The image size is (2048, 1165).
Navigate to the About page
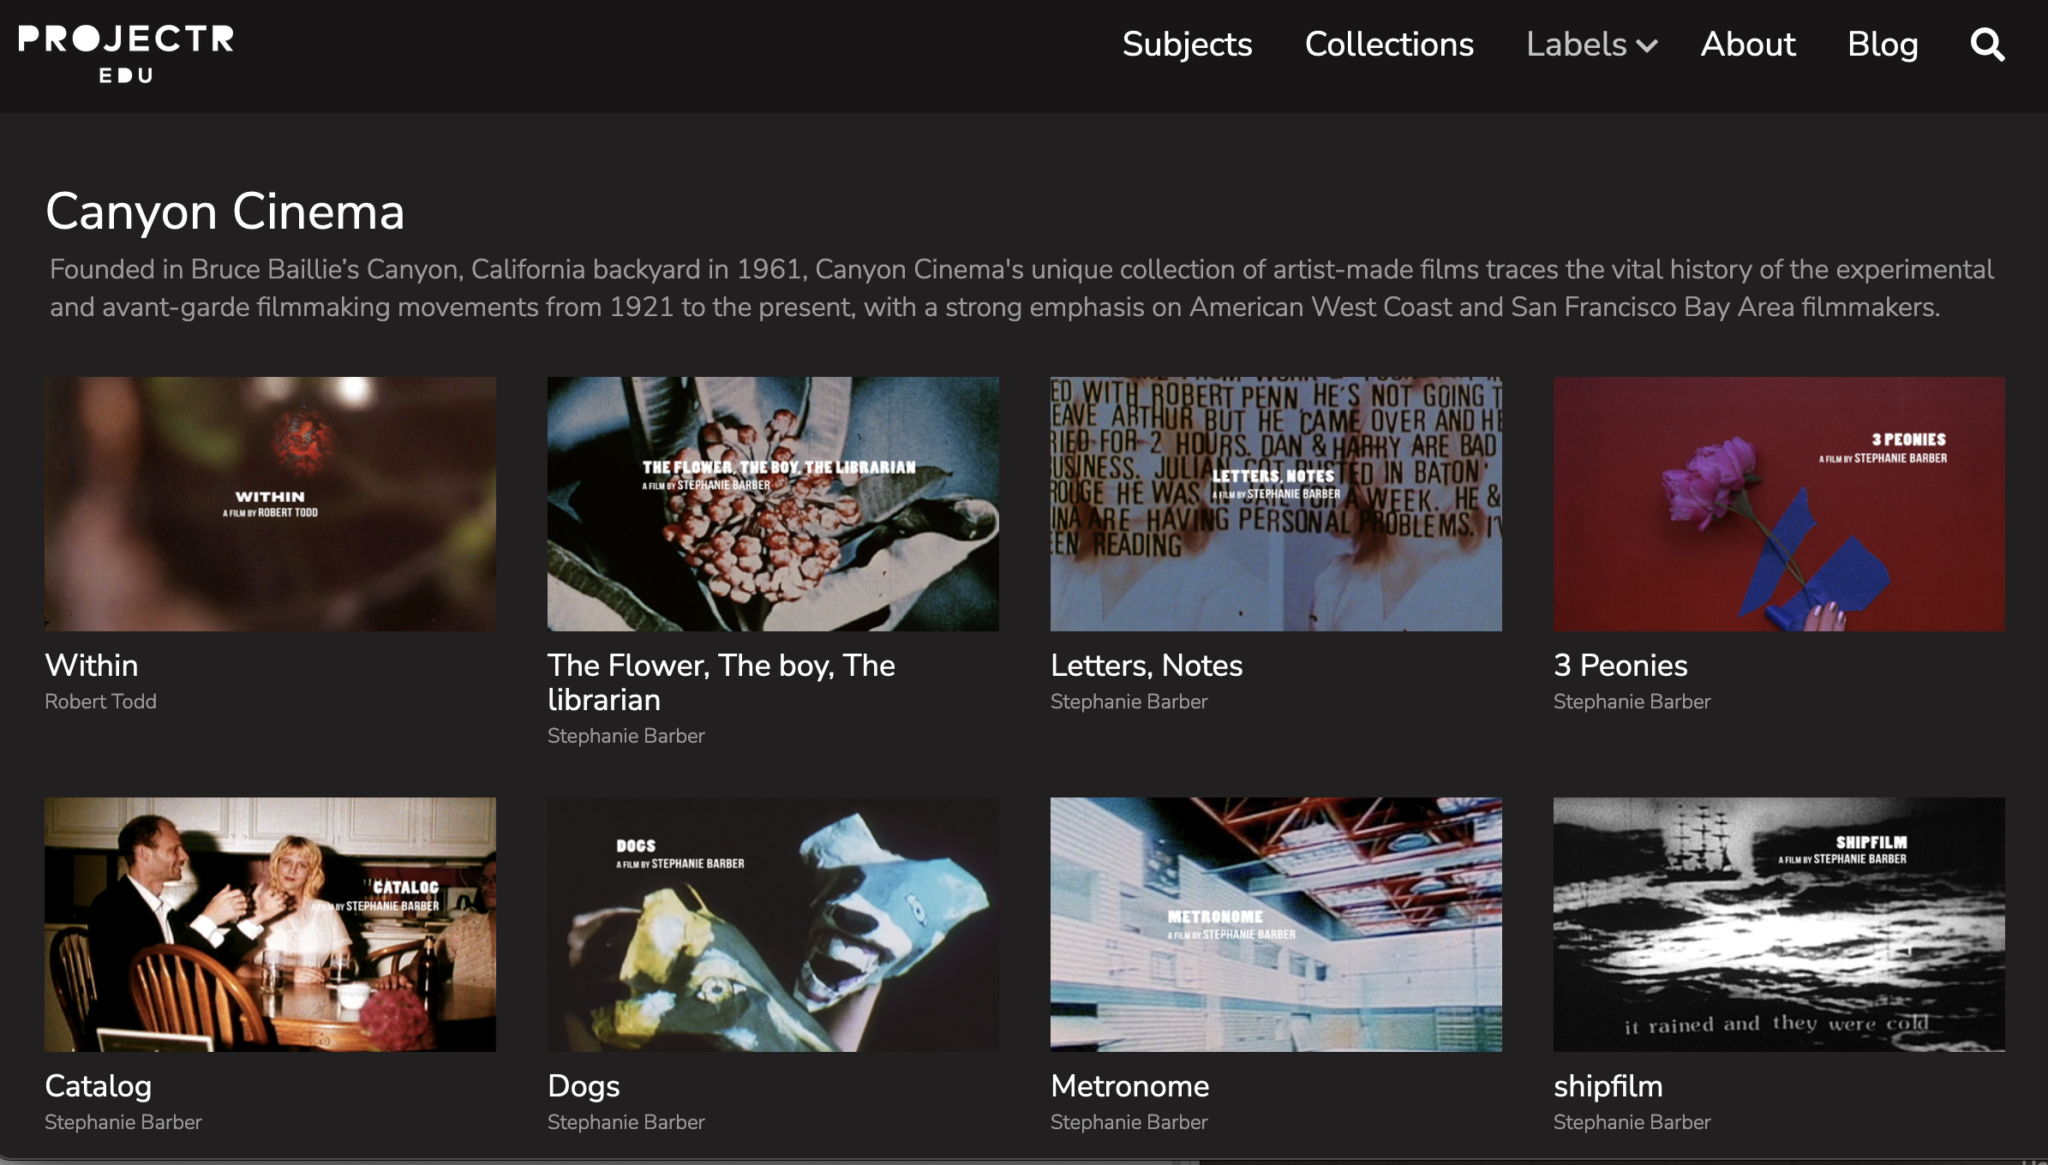coord(1747,45)
